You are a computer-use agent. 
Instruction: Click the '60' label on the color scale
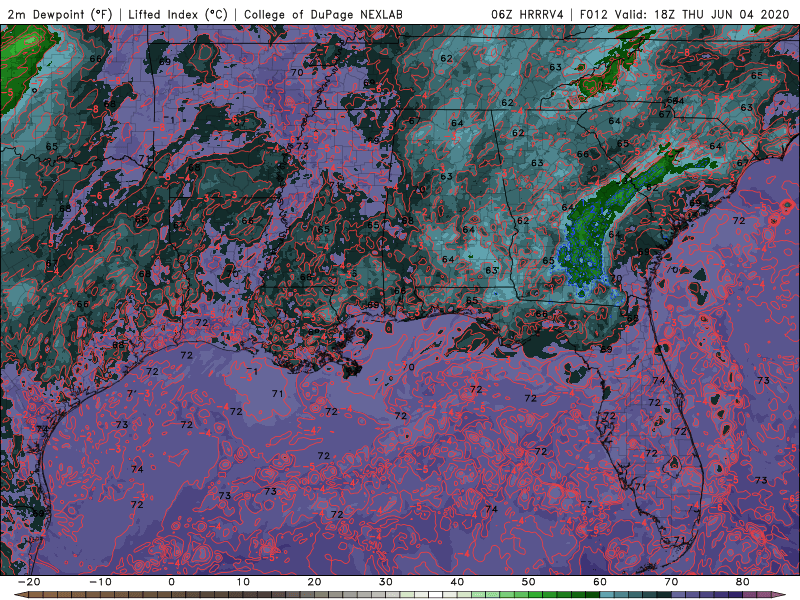click(x=600, y=582)
